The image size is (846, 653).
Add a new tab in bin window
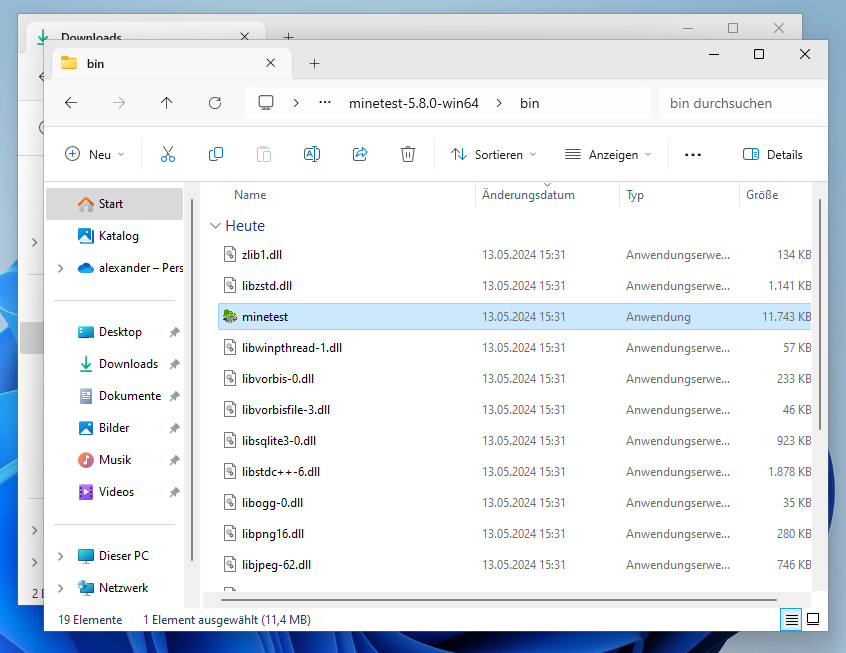click(315, 64)
